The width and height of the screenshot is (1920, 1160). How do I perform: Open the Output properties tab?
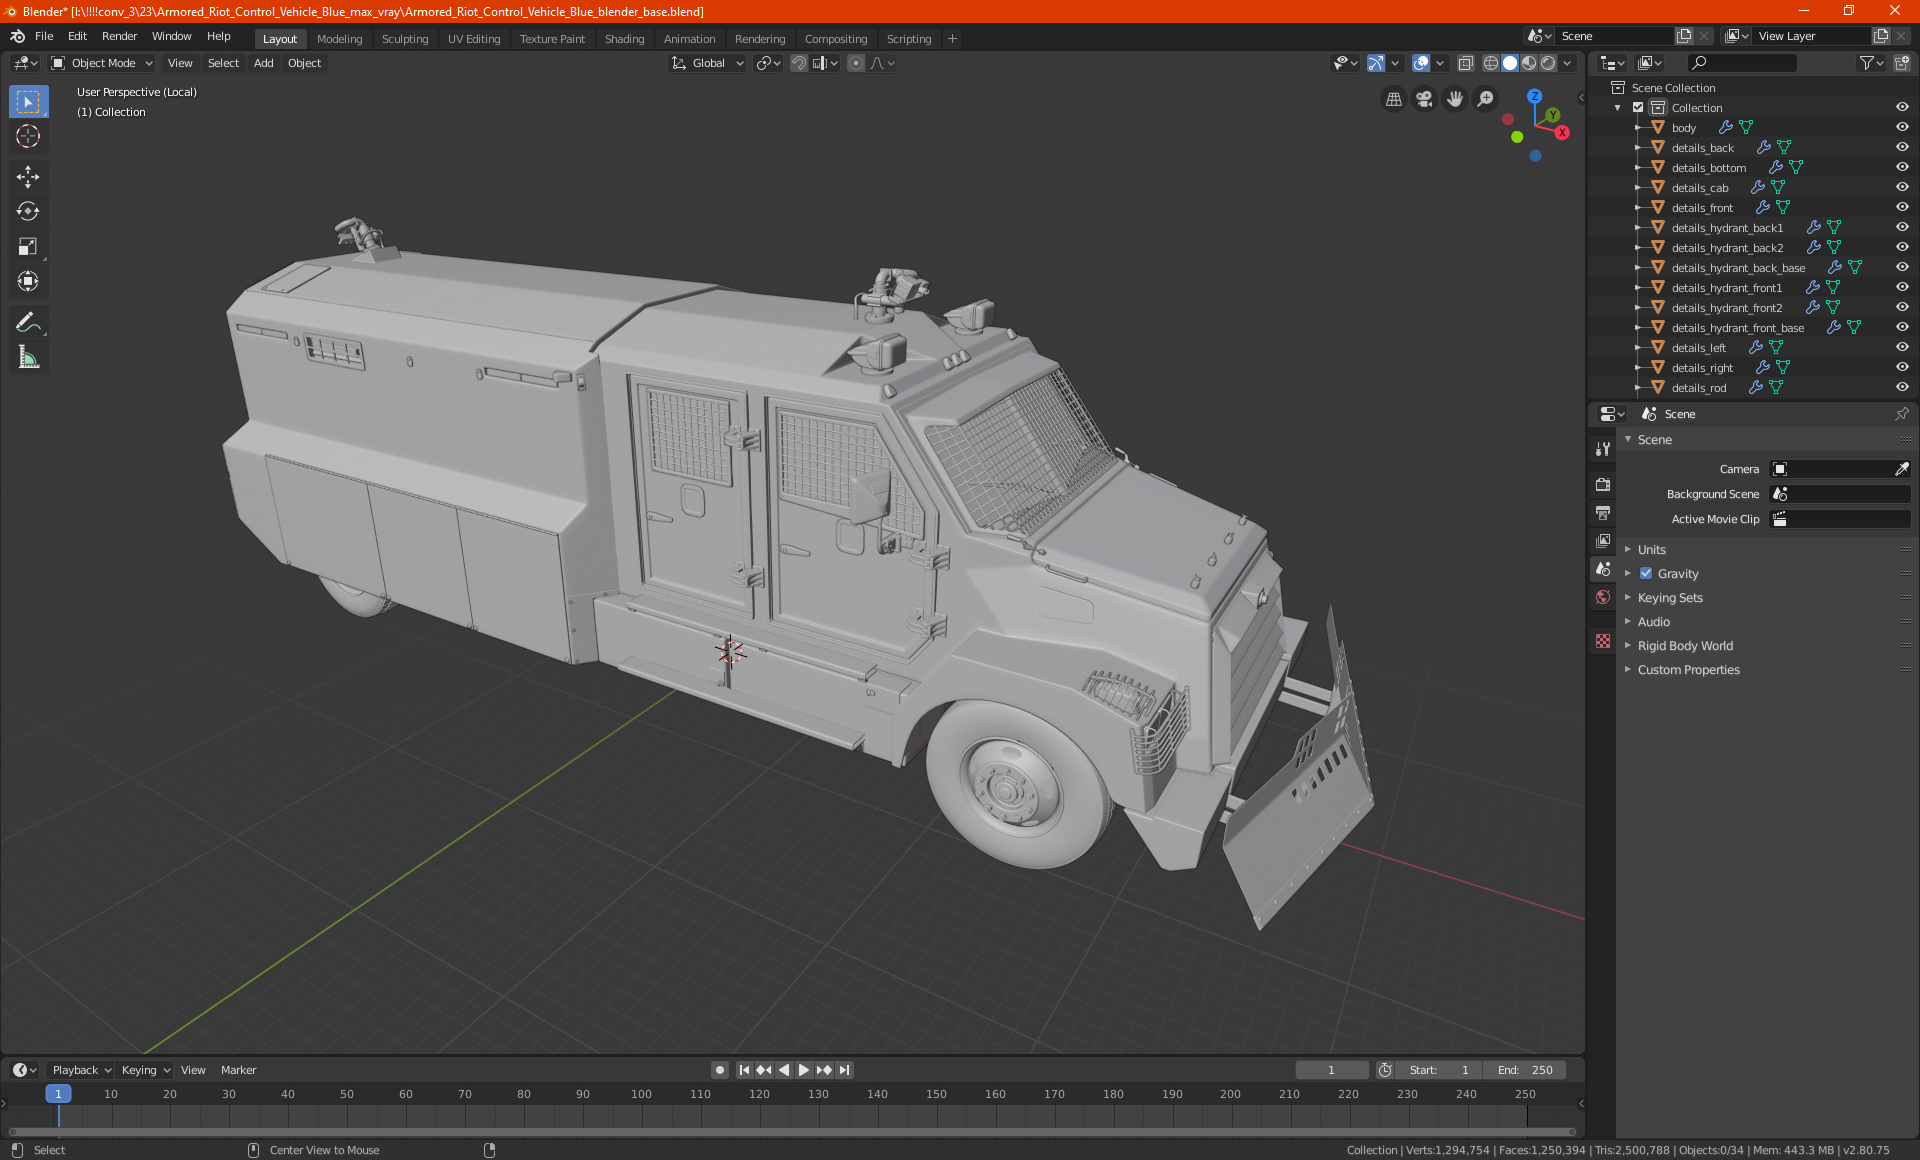point(1603,513)
